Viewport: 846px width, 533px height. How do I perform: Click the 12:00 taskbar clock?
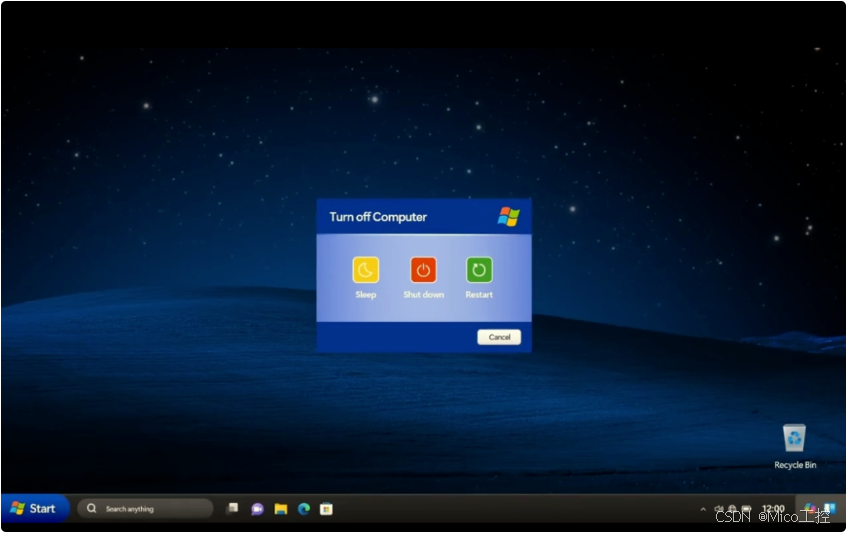(x=773, y=508)
